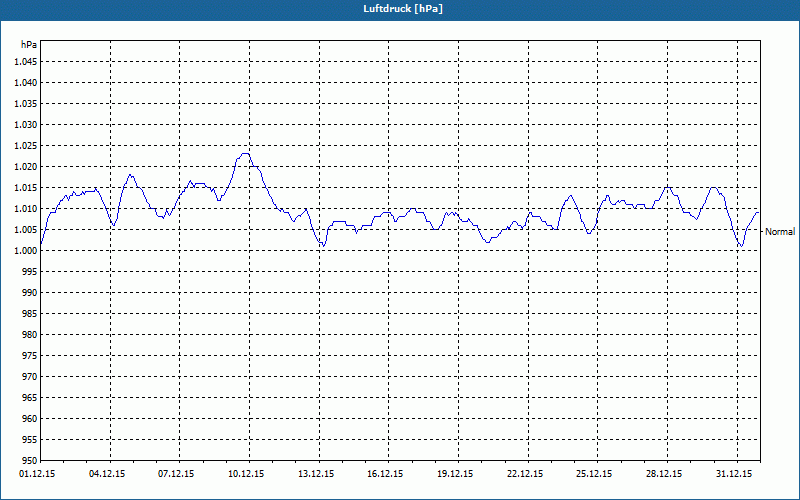Click the 13.12.15 x-axis date
Viewport: 800px width, 500px height.
tap(316, 474)
